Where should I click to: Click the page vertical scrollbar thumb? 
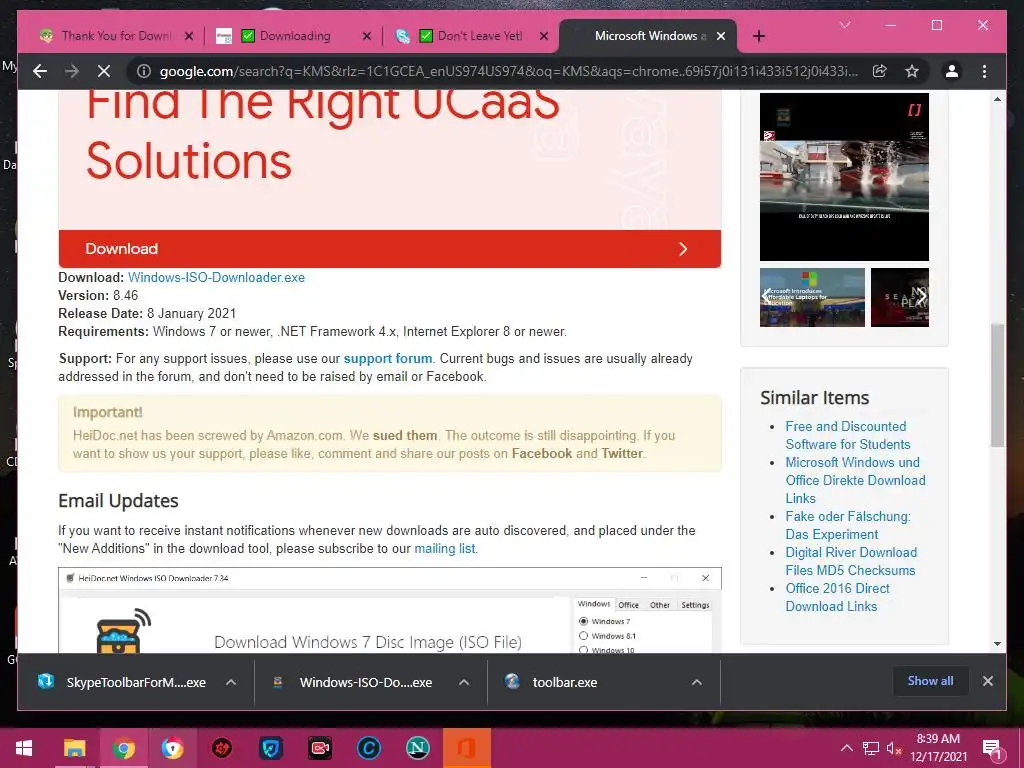point(997,385)
